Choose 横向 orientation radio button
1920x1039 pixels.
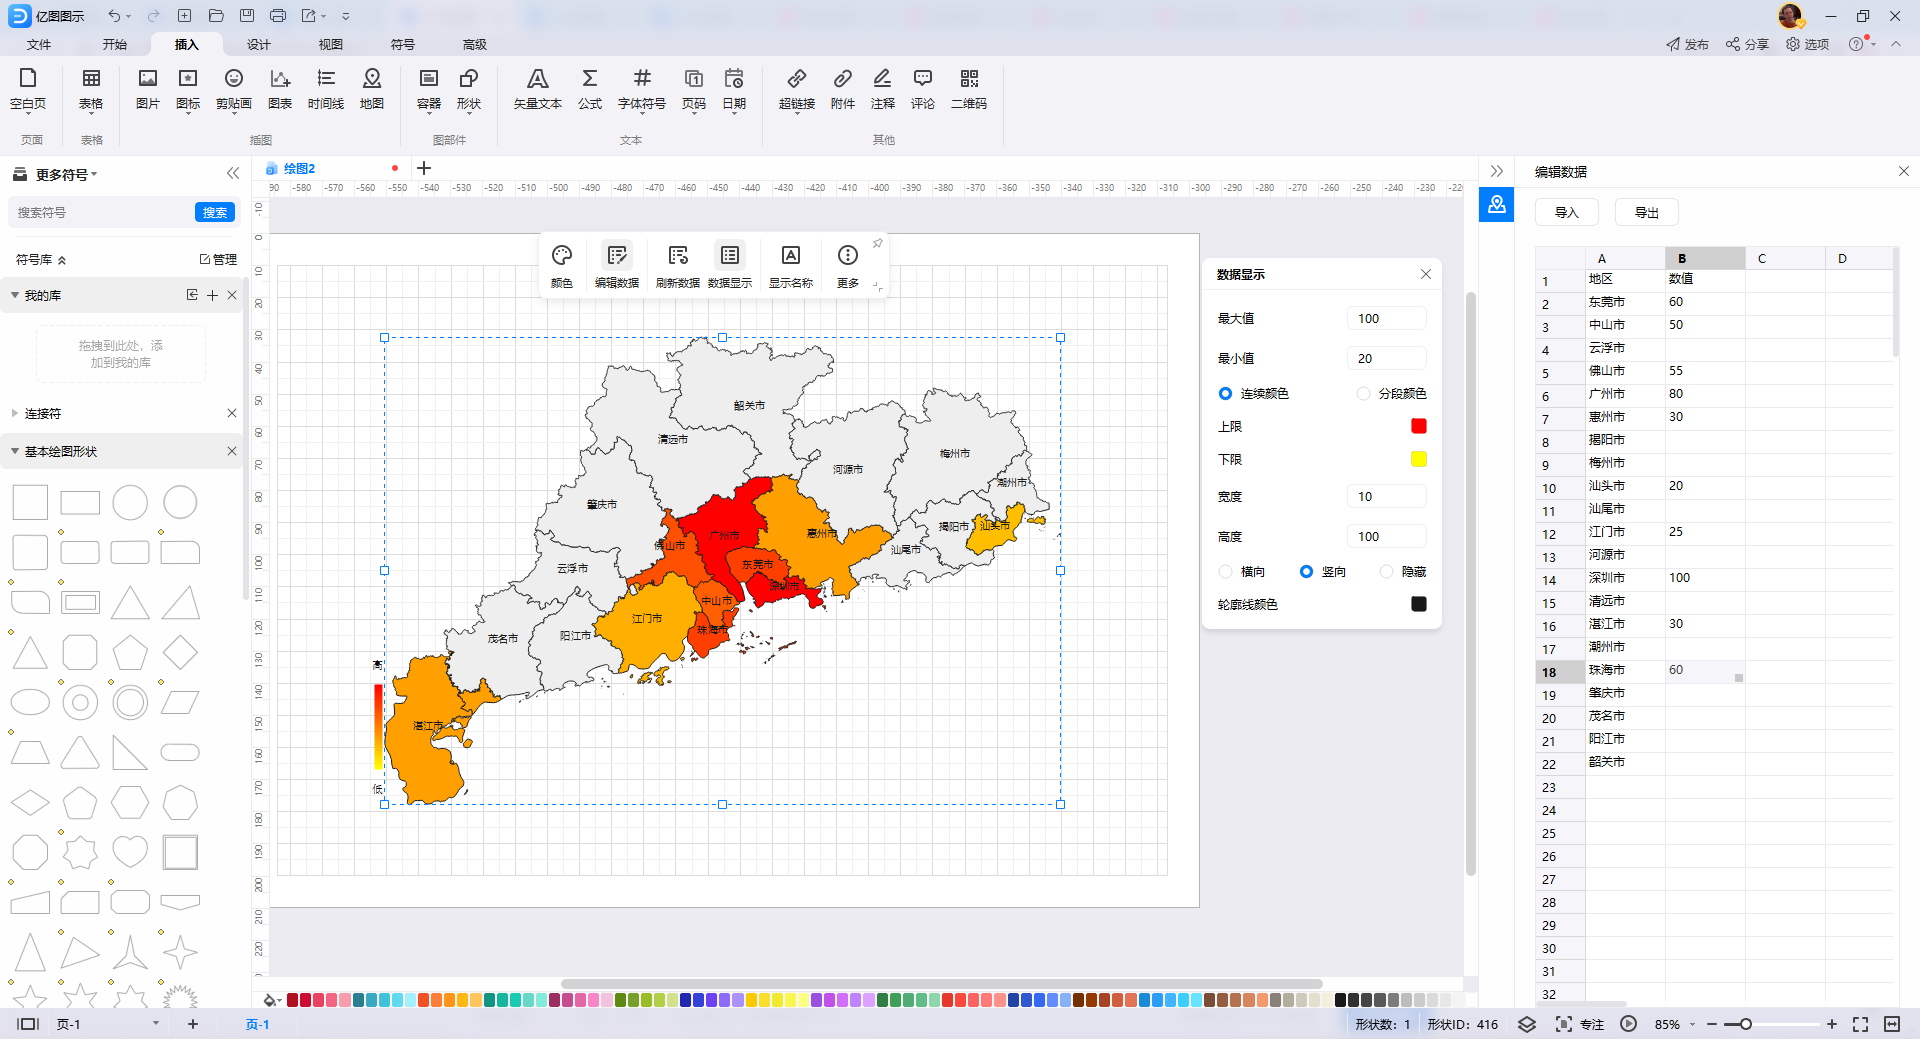1225,572
